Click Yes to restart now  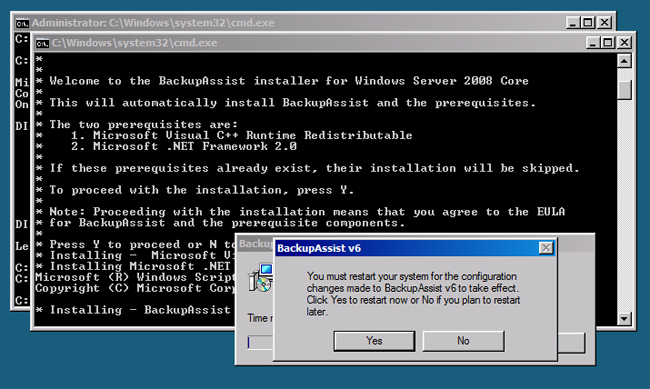(x=374, y=341)
